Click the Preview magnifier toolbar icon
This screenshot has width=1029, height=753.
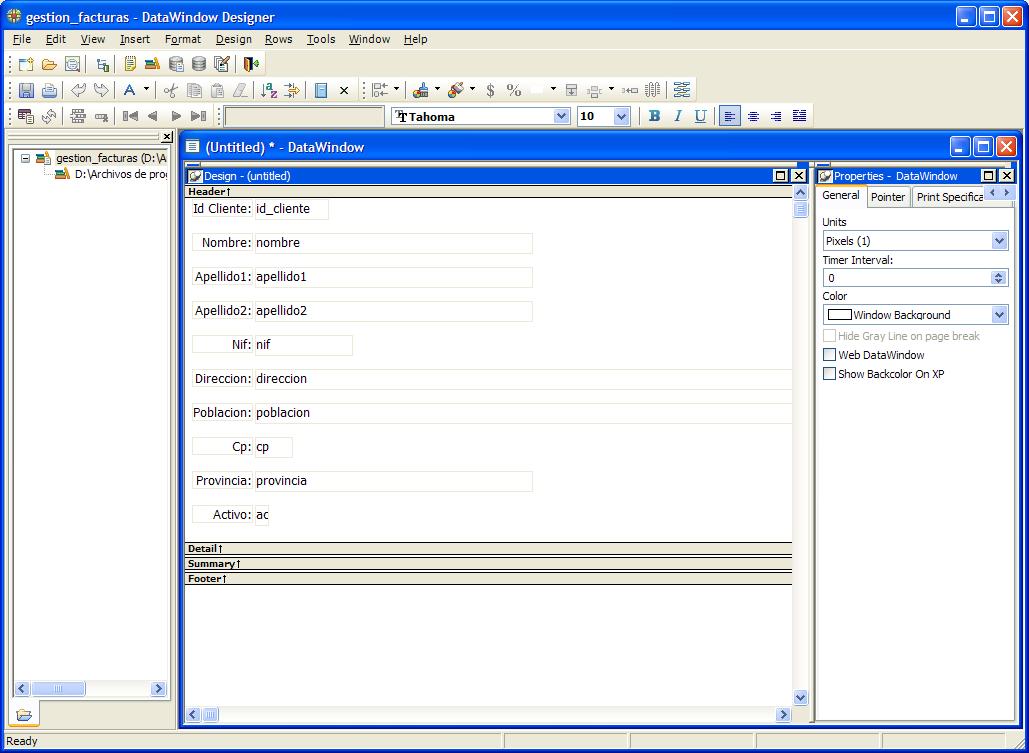[72, 64]
